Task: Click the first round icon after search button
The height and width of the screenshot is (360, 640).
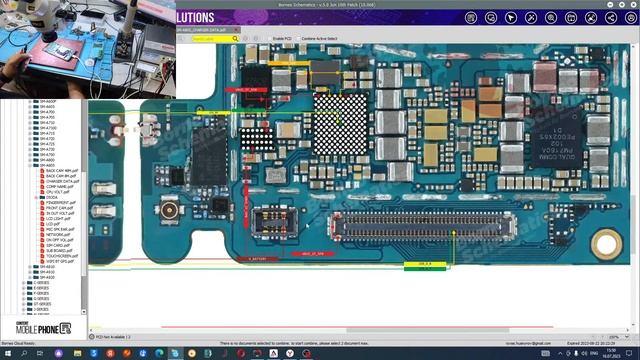Action: [246, 39]
